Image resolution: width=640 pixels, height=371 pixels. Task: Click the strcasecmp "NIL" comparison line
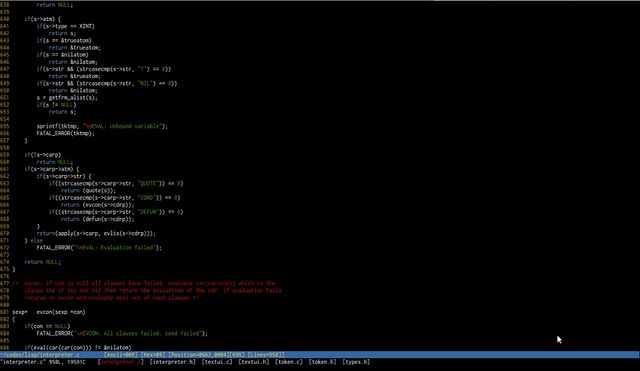(107, 83)
